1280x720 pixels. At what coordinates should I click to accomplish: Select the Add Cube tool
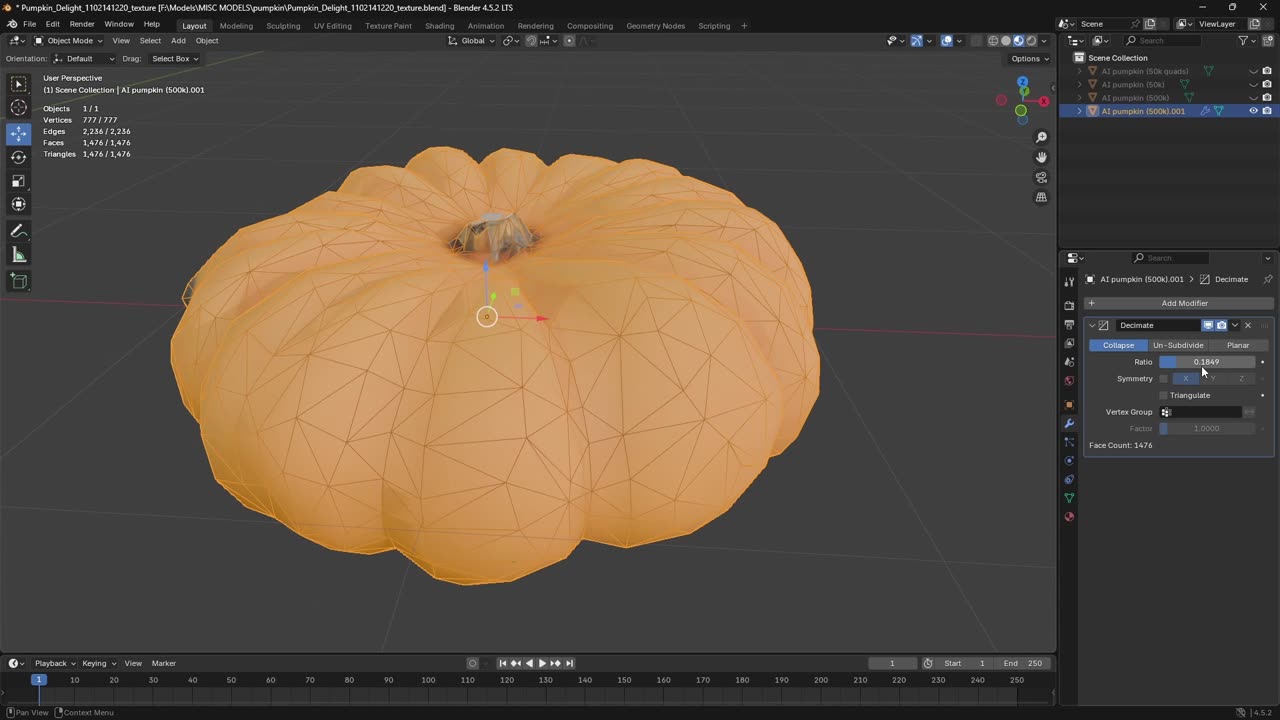[x=18, y=282]
